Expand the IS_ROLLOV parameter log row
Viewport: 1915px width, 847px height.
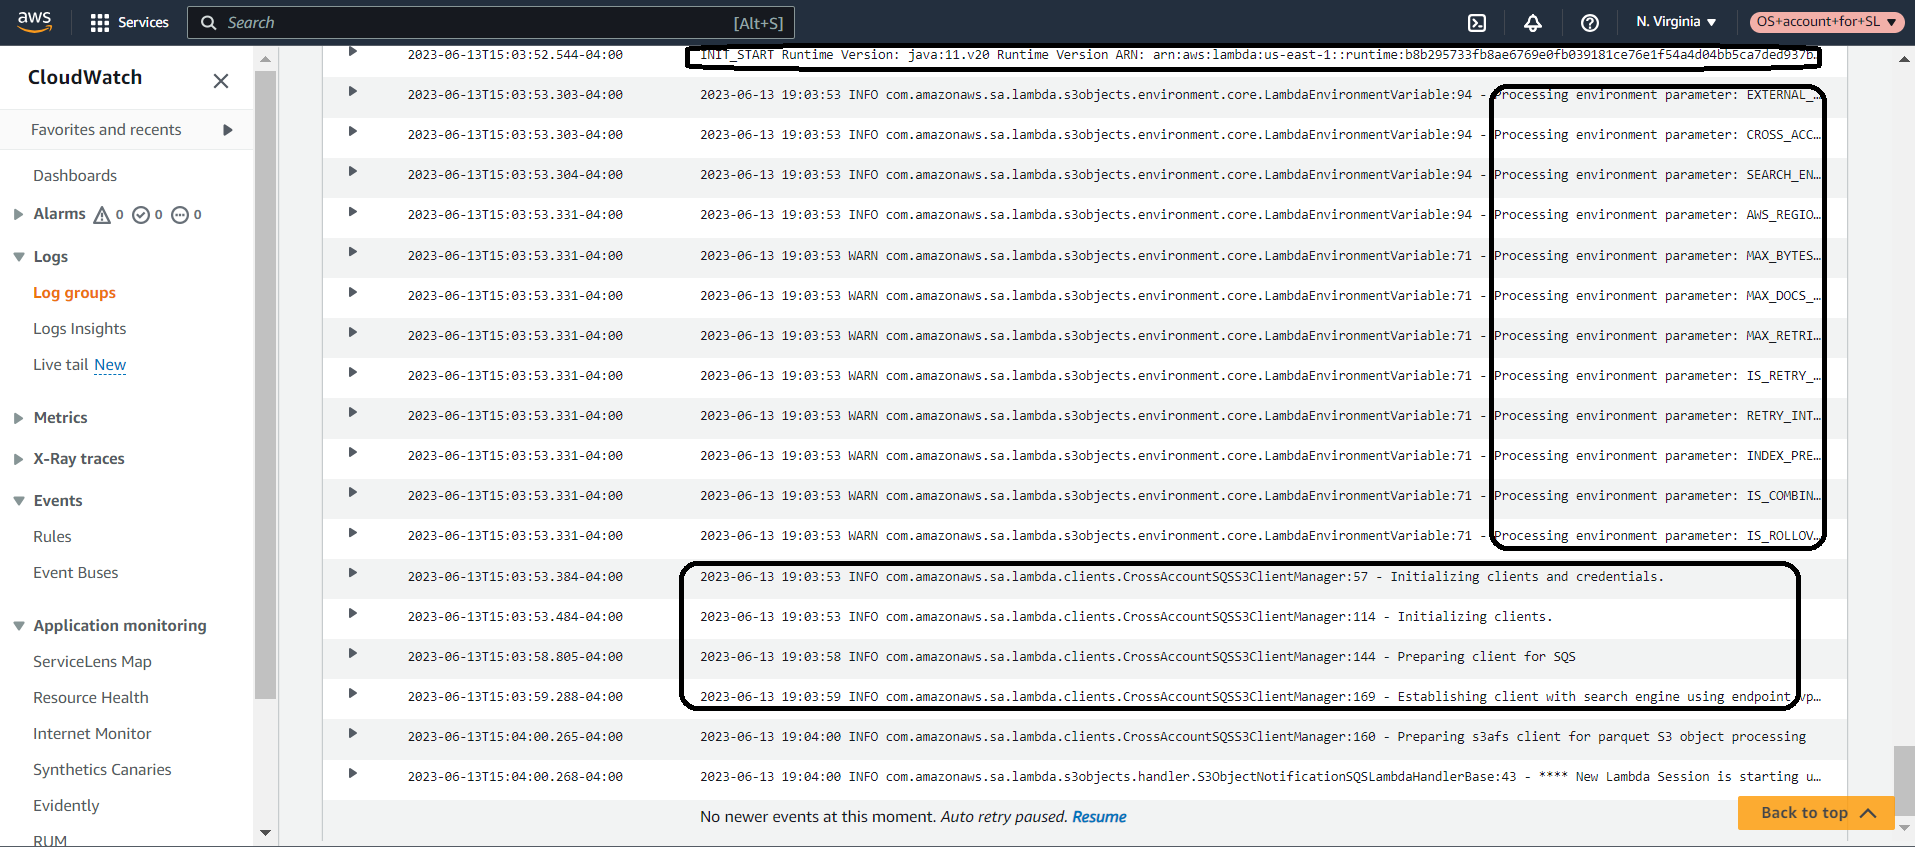coord(352,532)
